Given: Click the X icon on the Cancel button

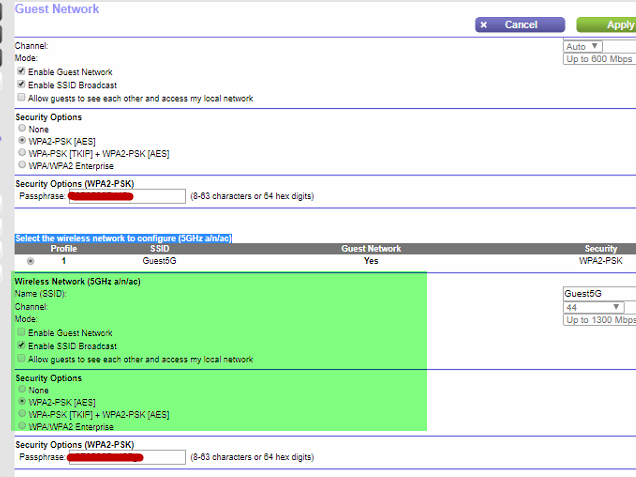Looking at the screenshot, I should click(484, 25).
